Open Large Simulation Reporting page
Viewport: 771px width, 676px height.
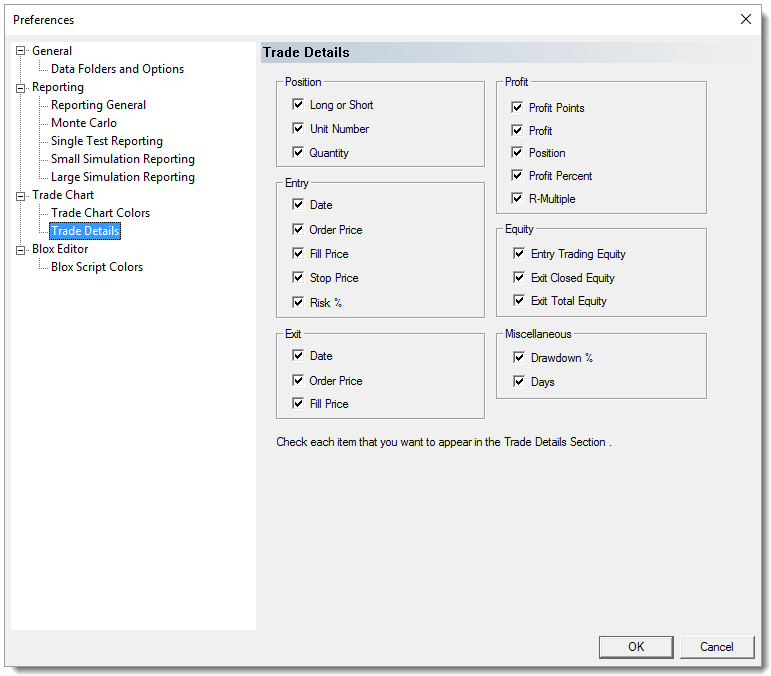pos(122,177)
